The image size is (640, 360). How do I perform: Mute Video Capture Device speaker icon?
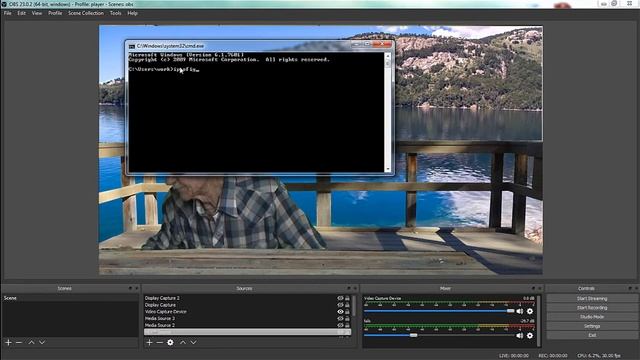click(x=520, y=311)
